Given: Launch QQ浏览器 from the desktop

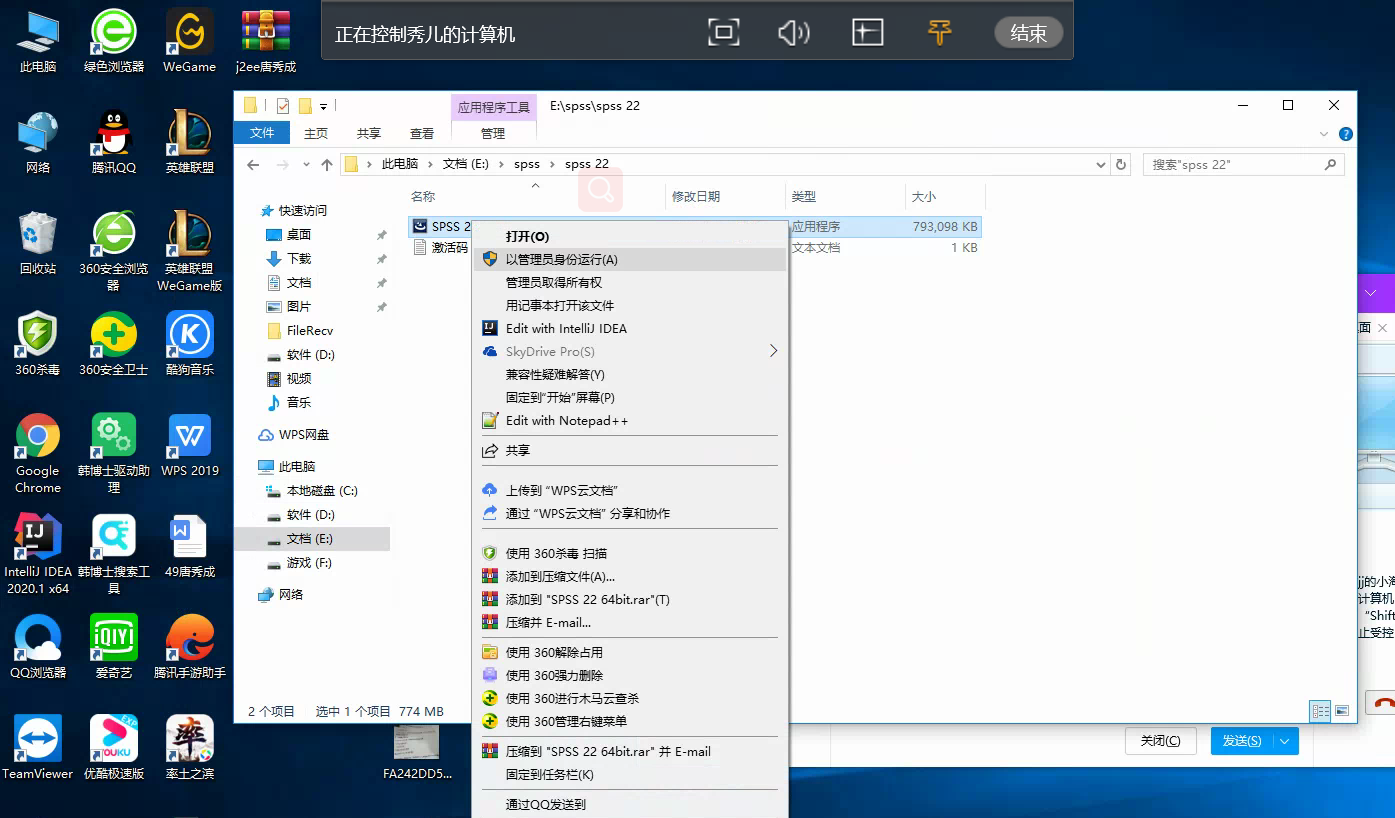Looking at the screenshot, I should (x=38, y=647).
